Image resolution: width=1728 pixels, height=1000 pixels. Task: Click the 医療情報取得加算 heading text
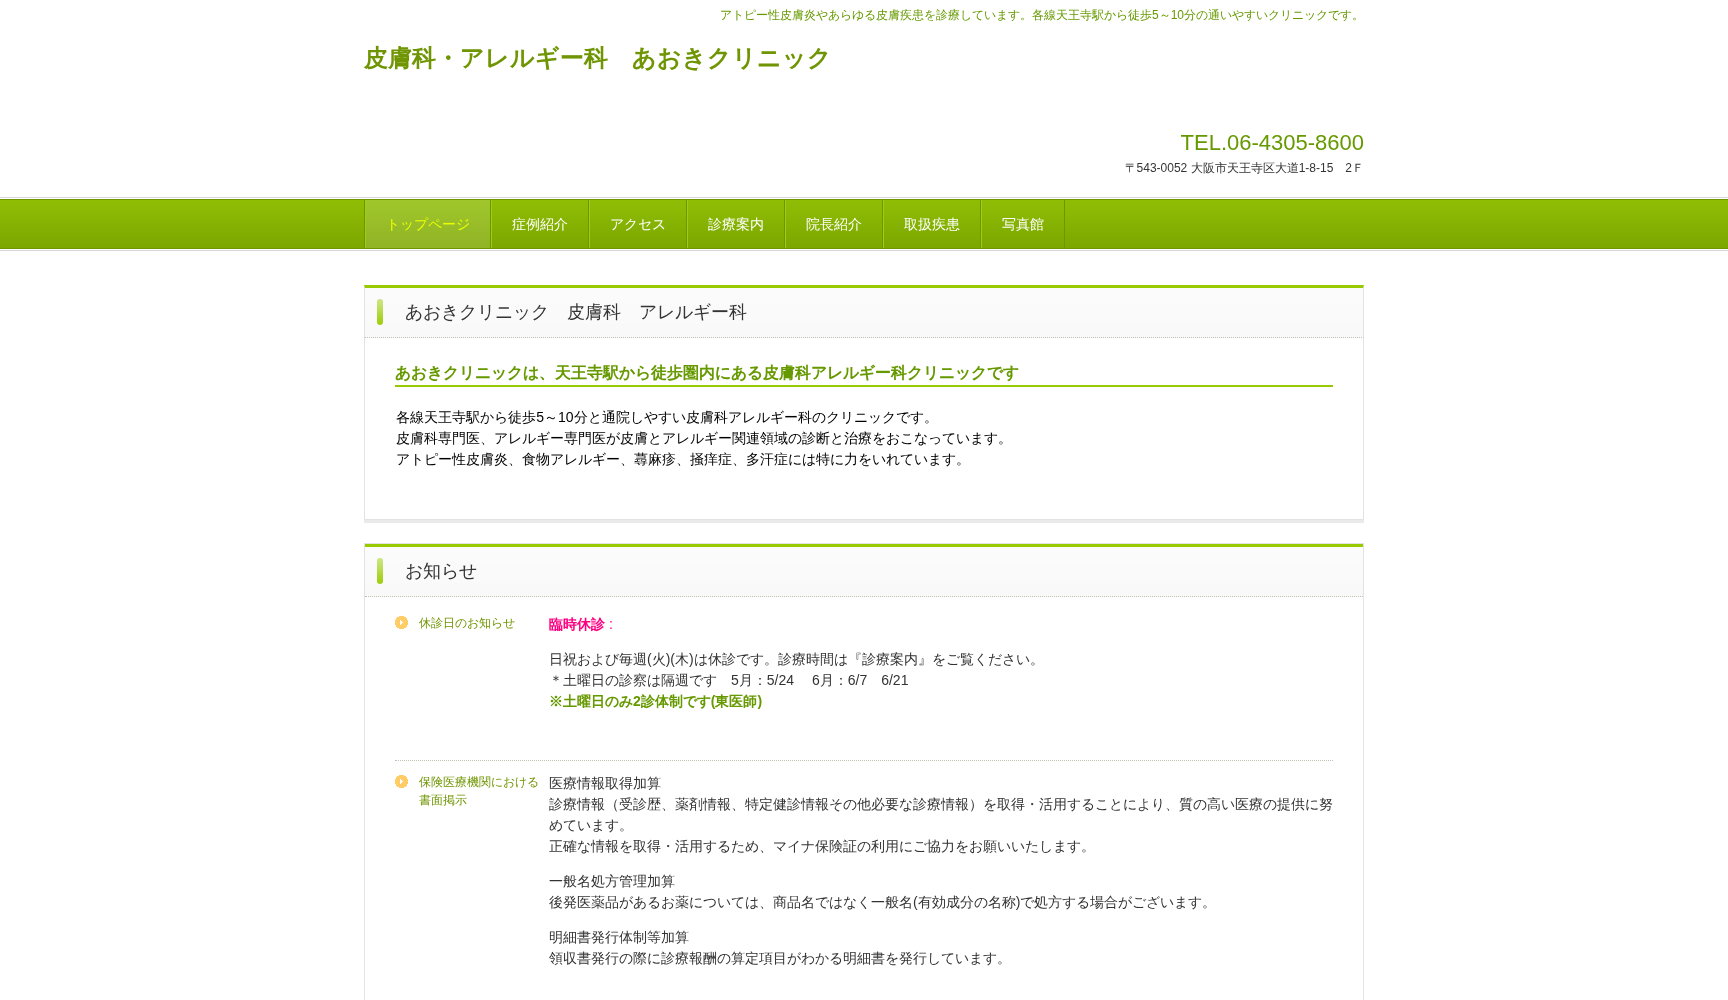pyautogui.click(x=605, y=783)
